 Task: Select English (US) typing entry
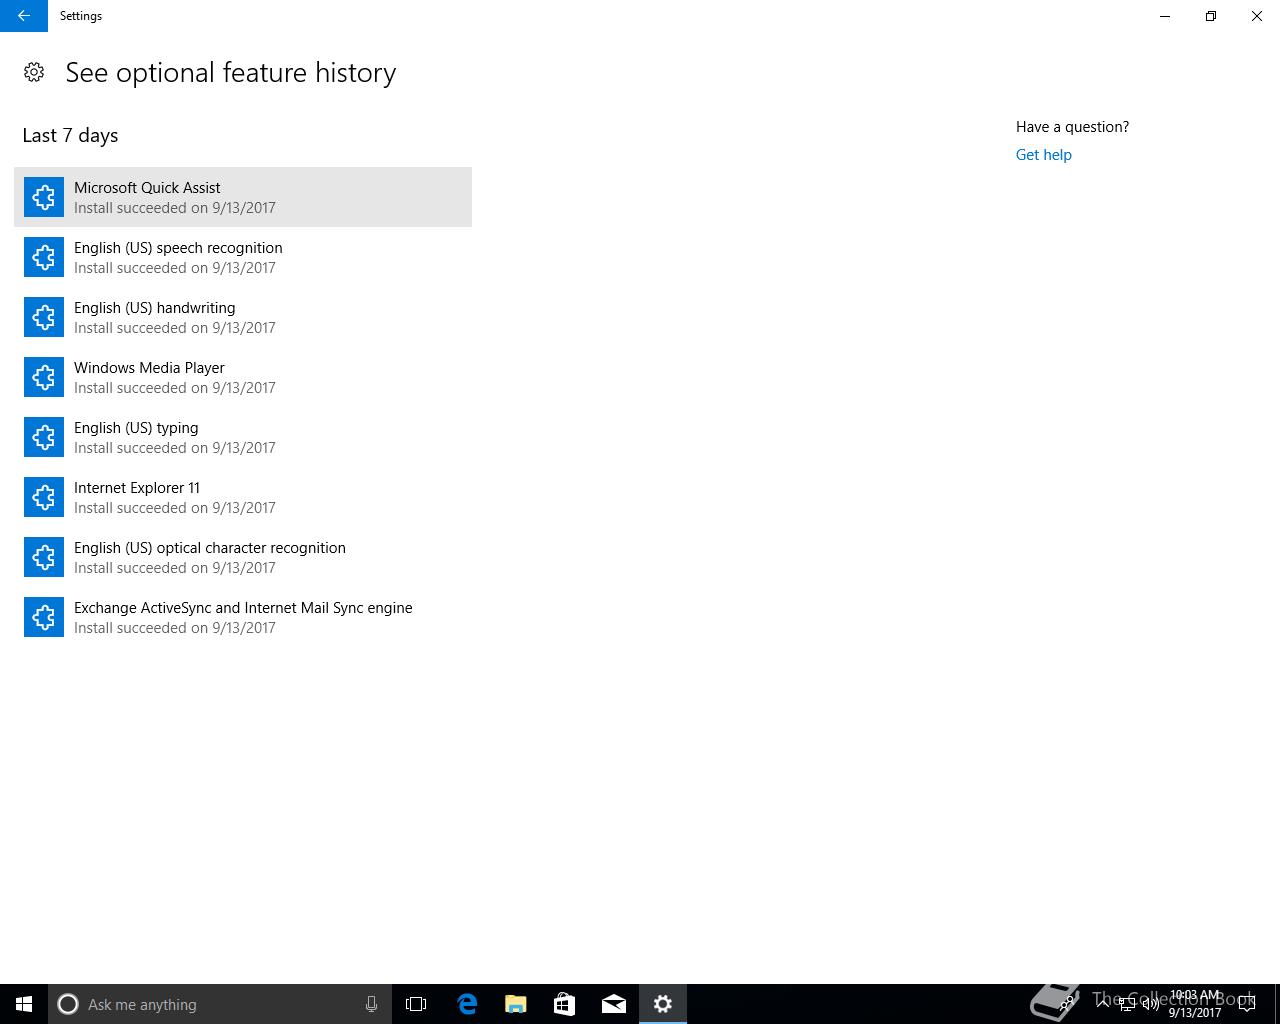243,437
